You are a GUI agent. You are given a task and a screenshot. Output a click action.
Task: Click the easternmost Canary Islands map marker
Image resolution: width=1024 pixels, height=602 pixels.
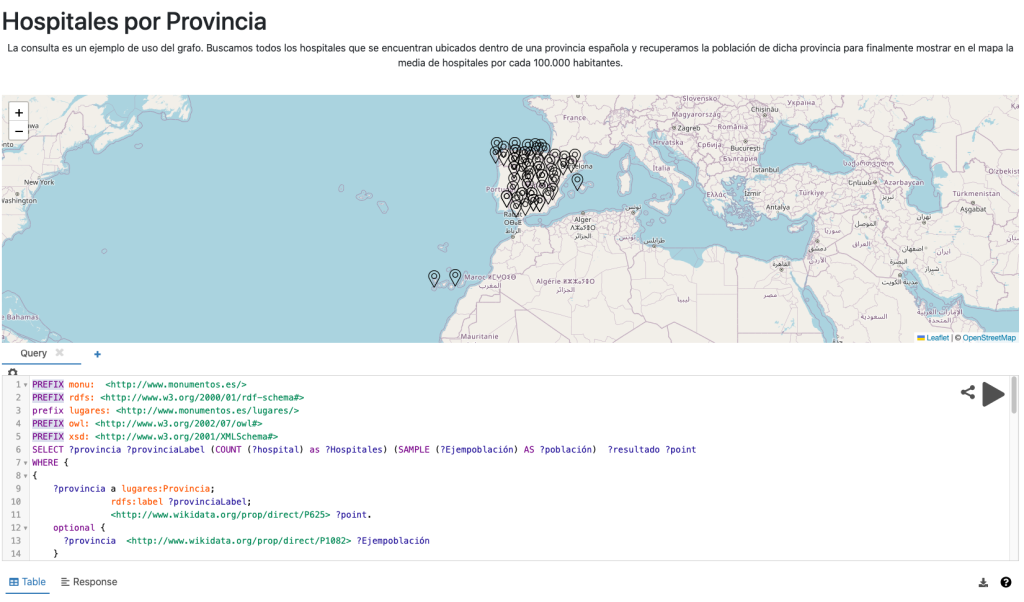(455, 277)
